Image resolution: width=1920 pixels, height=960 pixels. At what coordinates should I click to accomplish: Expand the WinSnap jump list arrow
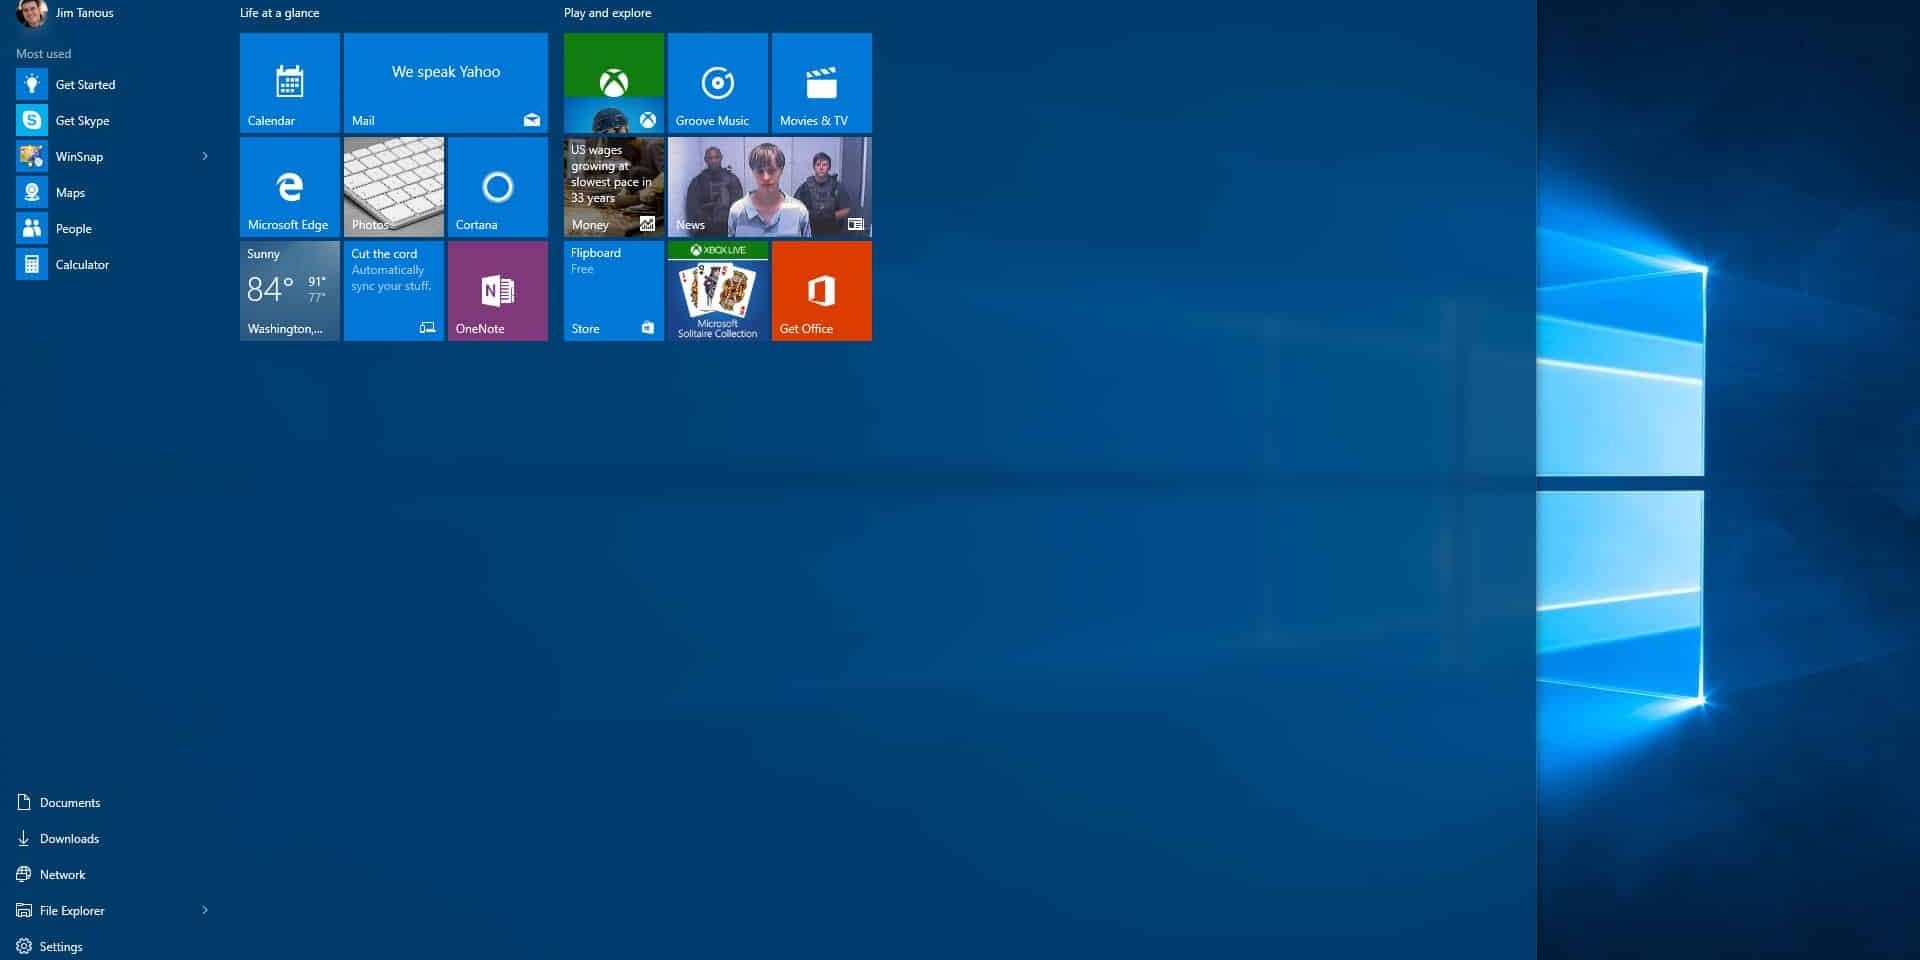pos(205,156)
